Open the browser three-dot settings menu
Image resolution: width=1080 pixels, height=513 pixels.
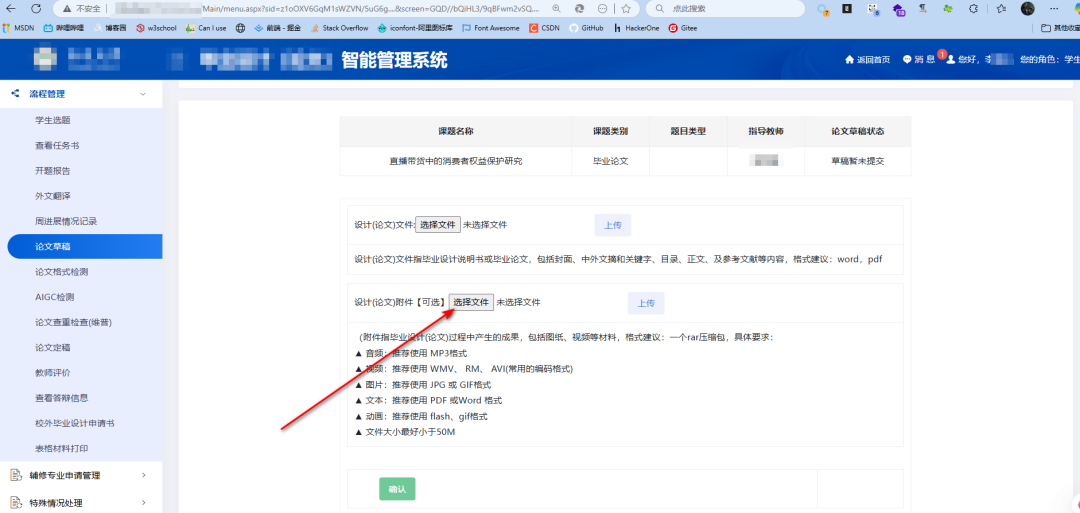tap(1056, 9)
